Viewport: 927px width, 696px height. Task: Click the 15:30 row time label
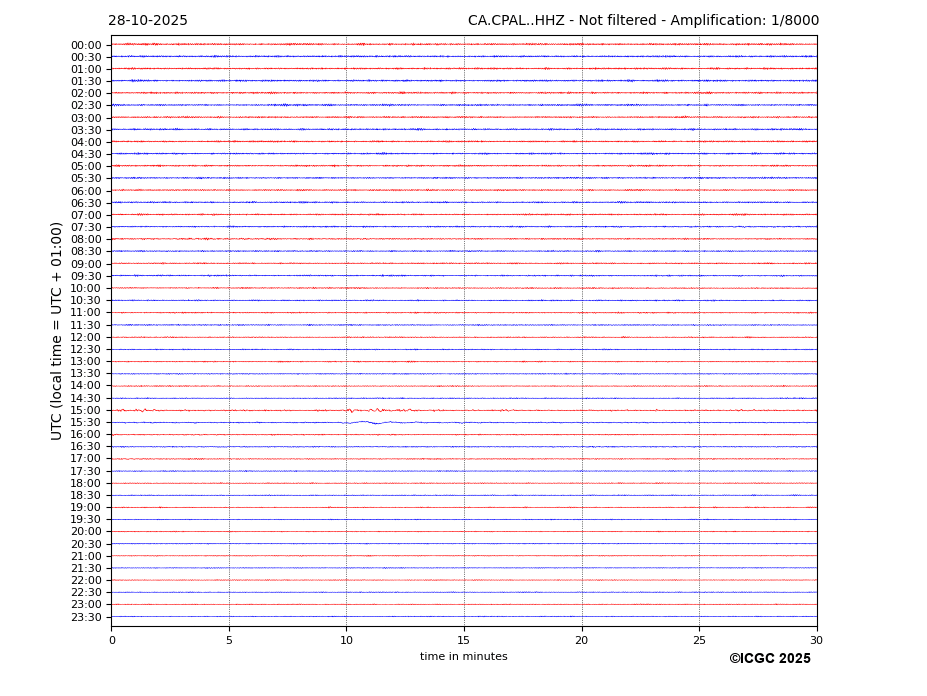pos(86,423)
